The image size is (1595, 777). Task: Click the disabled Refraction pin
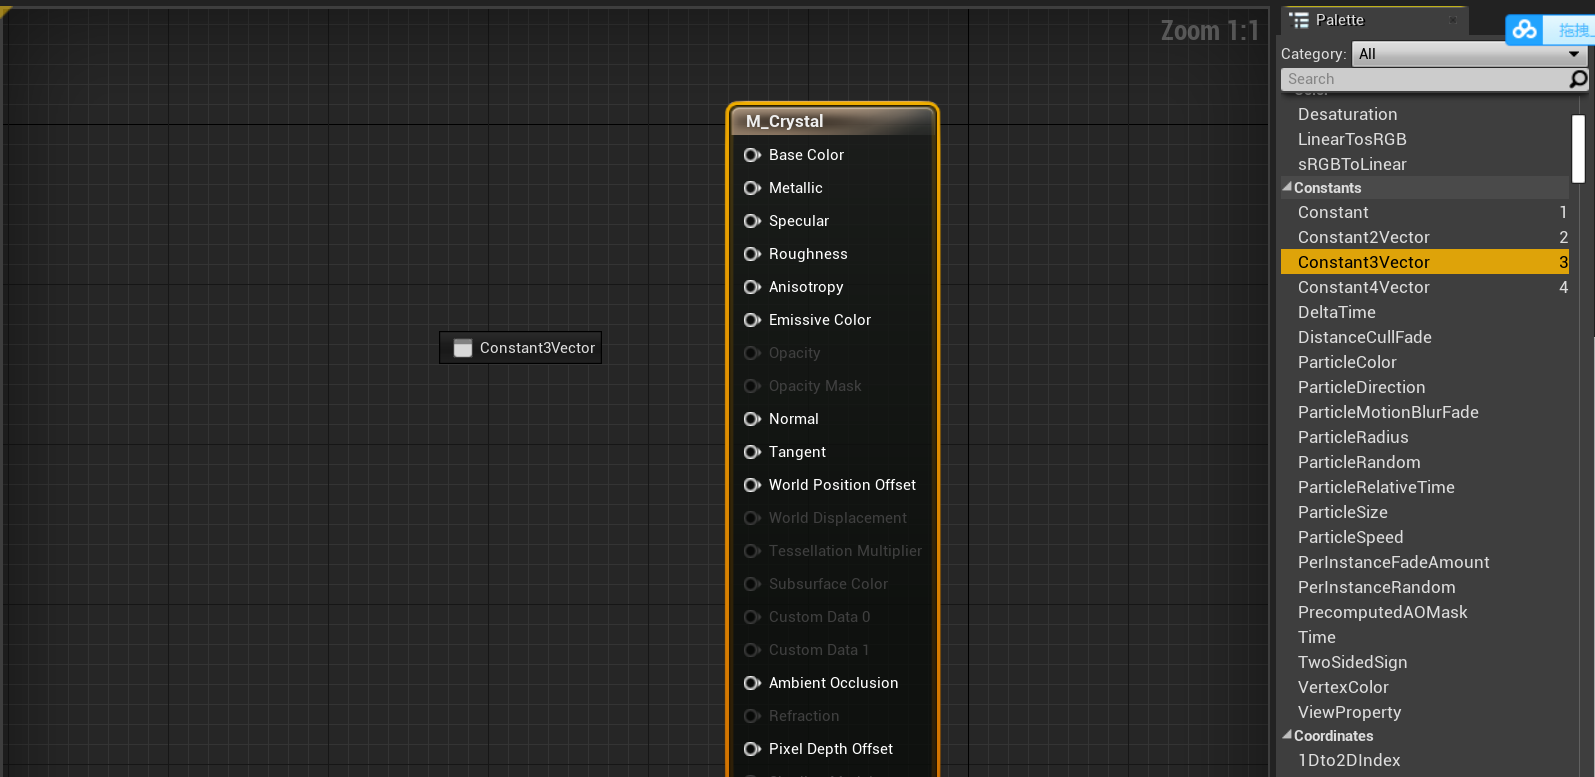(x=752, y=716)
